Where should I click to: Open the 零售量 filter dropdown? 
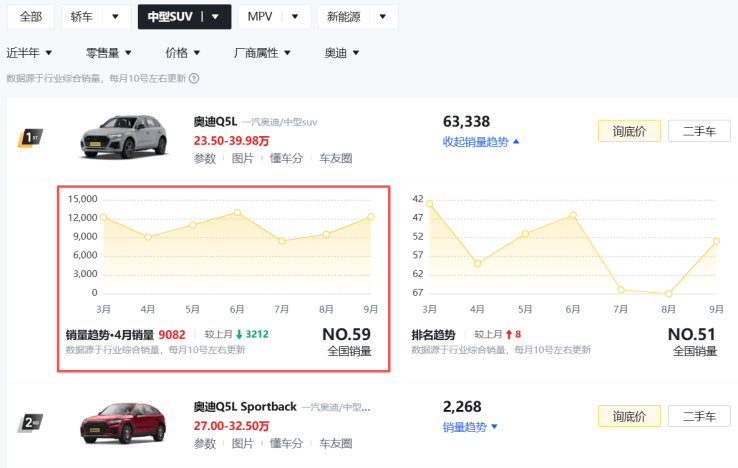click(108, 53)
